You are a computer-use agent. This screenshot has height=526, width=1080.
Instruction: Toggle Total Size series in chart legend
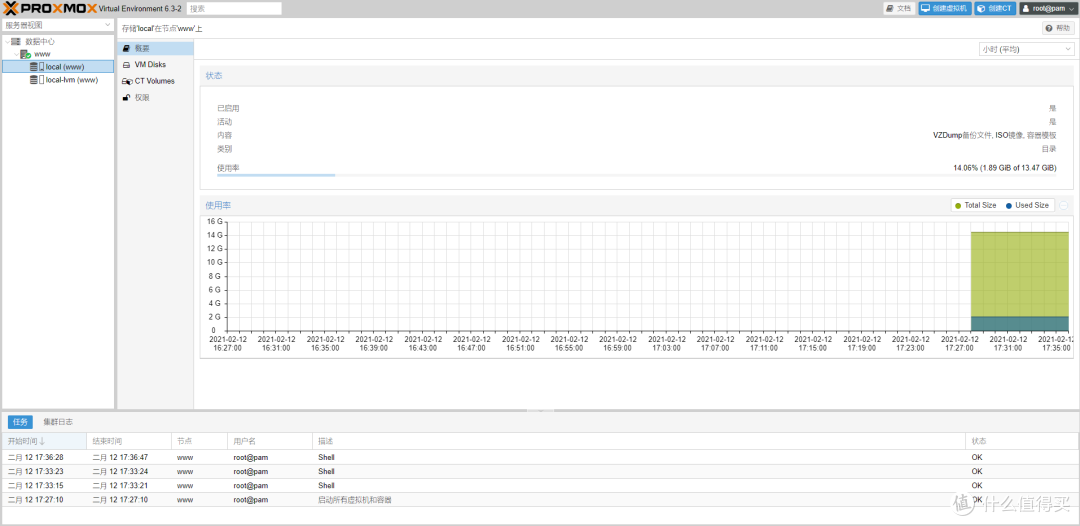point(975,205)
